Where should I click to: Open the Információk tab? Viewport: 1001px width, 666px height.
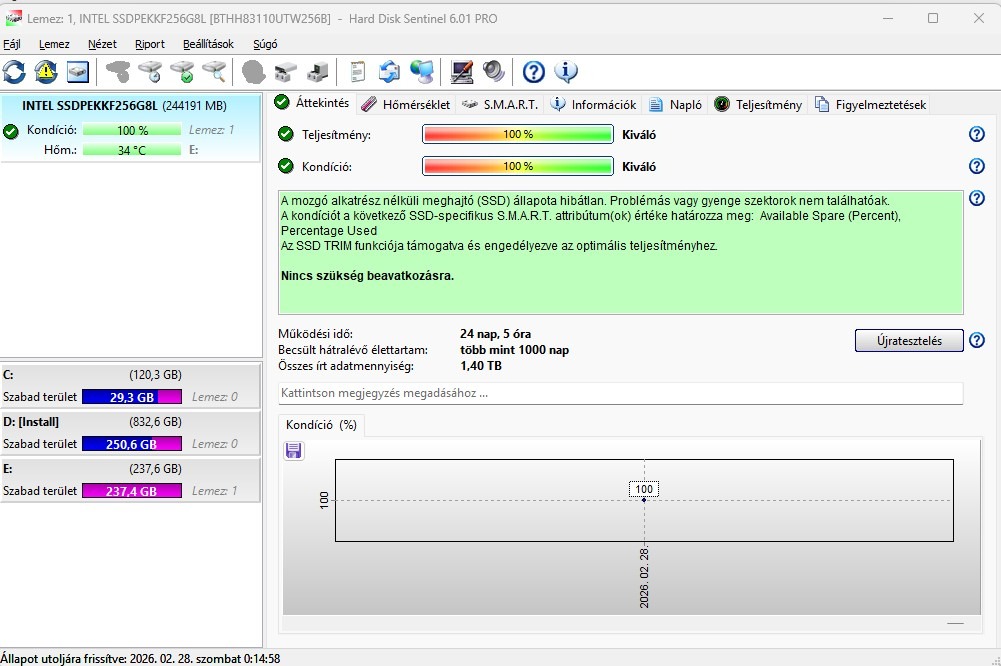coord(594,105)
